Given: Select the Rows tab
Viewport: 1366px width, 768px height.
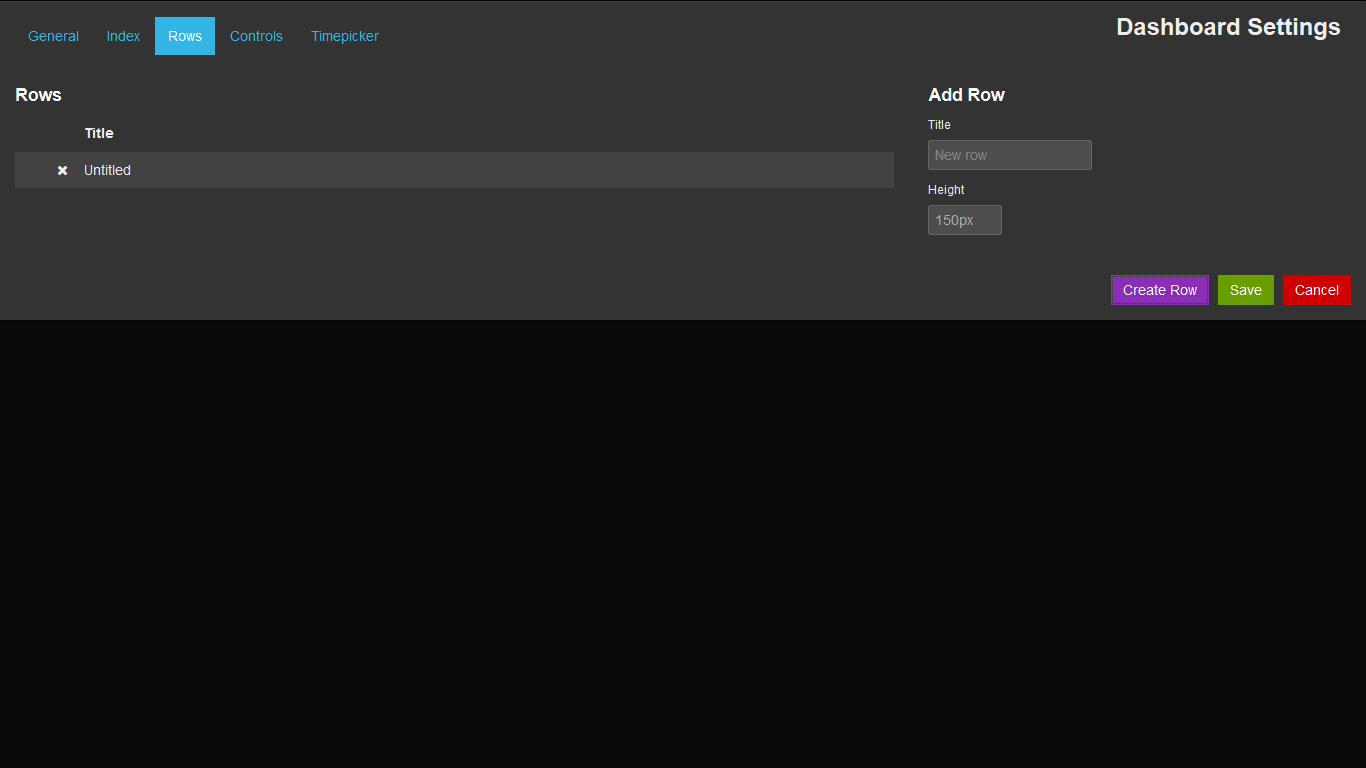Looking at the screenshot, I should click(185, 36).
